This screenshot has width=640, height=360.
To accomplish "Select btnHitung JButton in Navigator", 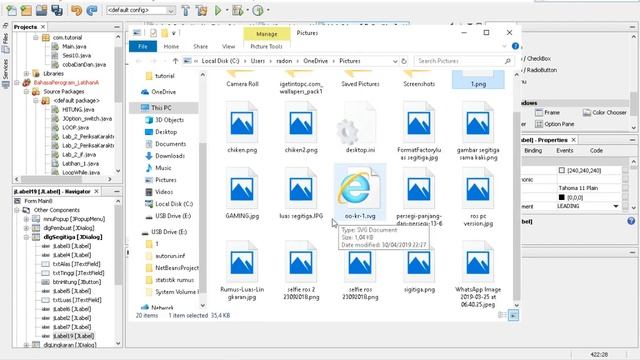I will 71,282.
